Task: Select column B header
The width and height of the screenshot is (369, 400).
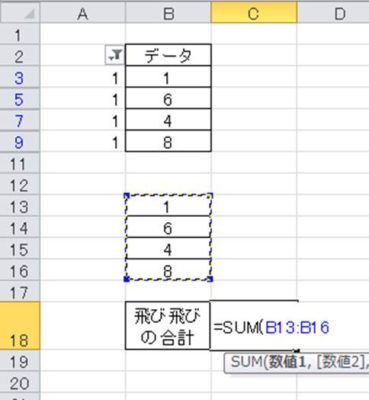Action: (x=168, y=13)
